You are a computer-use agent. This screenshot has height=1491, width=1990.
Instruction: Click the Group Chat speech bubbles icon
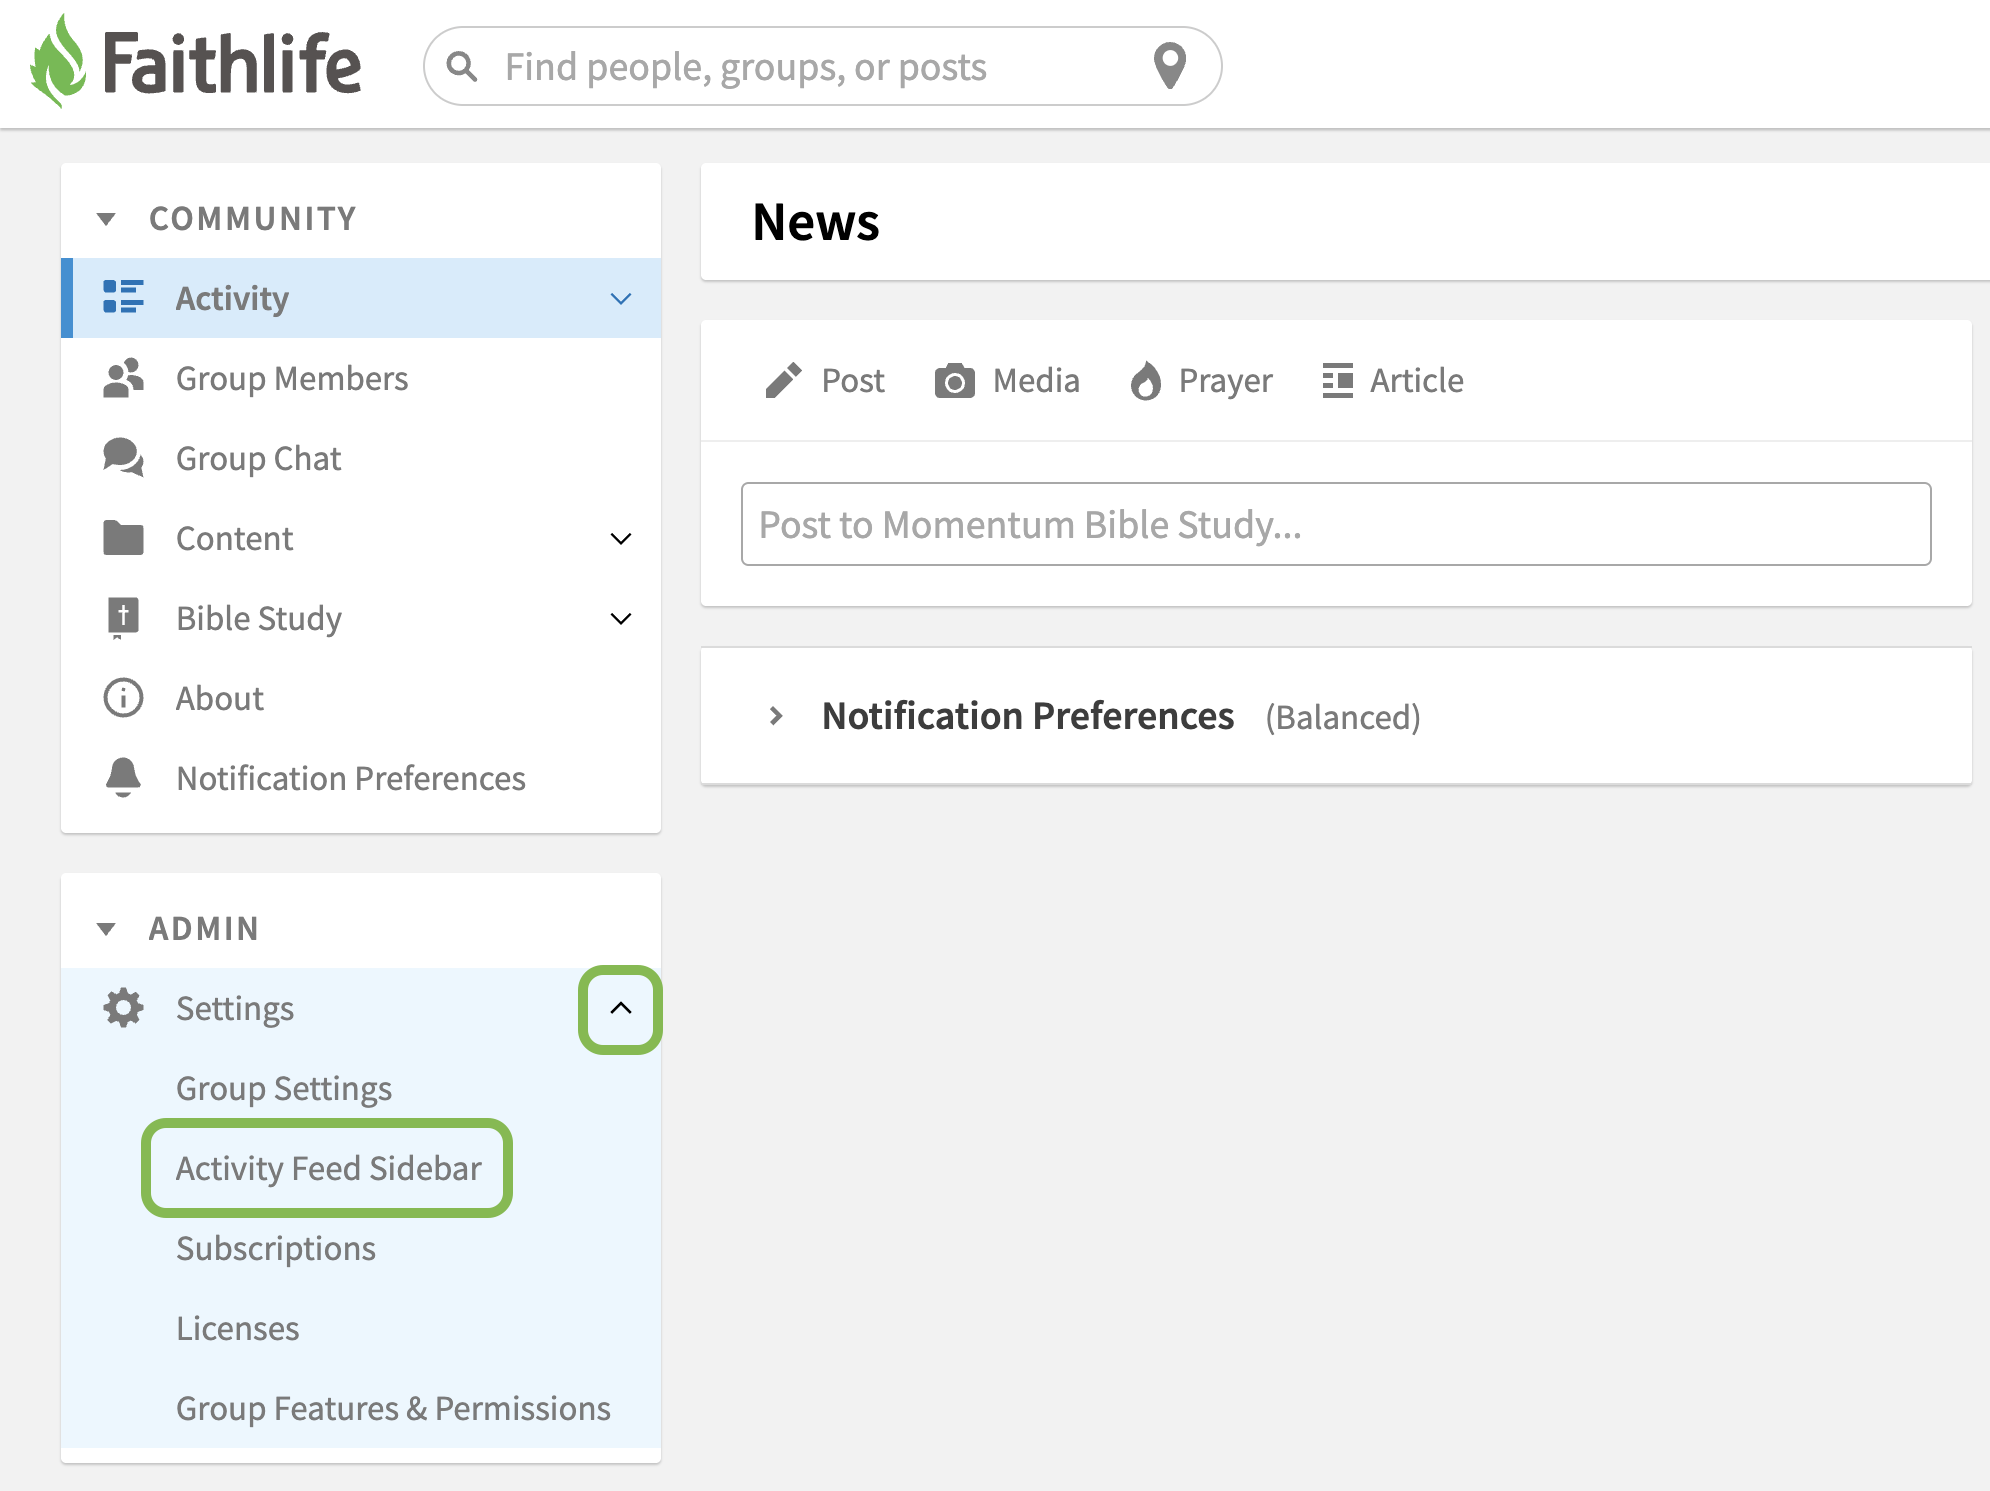click(x=123, y=457)
